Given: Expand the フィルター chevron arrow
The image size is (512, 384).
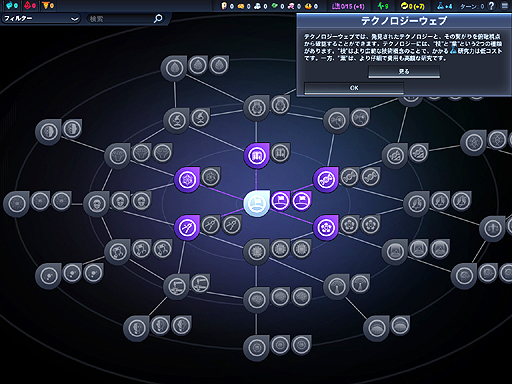Looking at the screenshot, I should click(75, 19).
